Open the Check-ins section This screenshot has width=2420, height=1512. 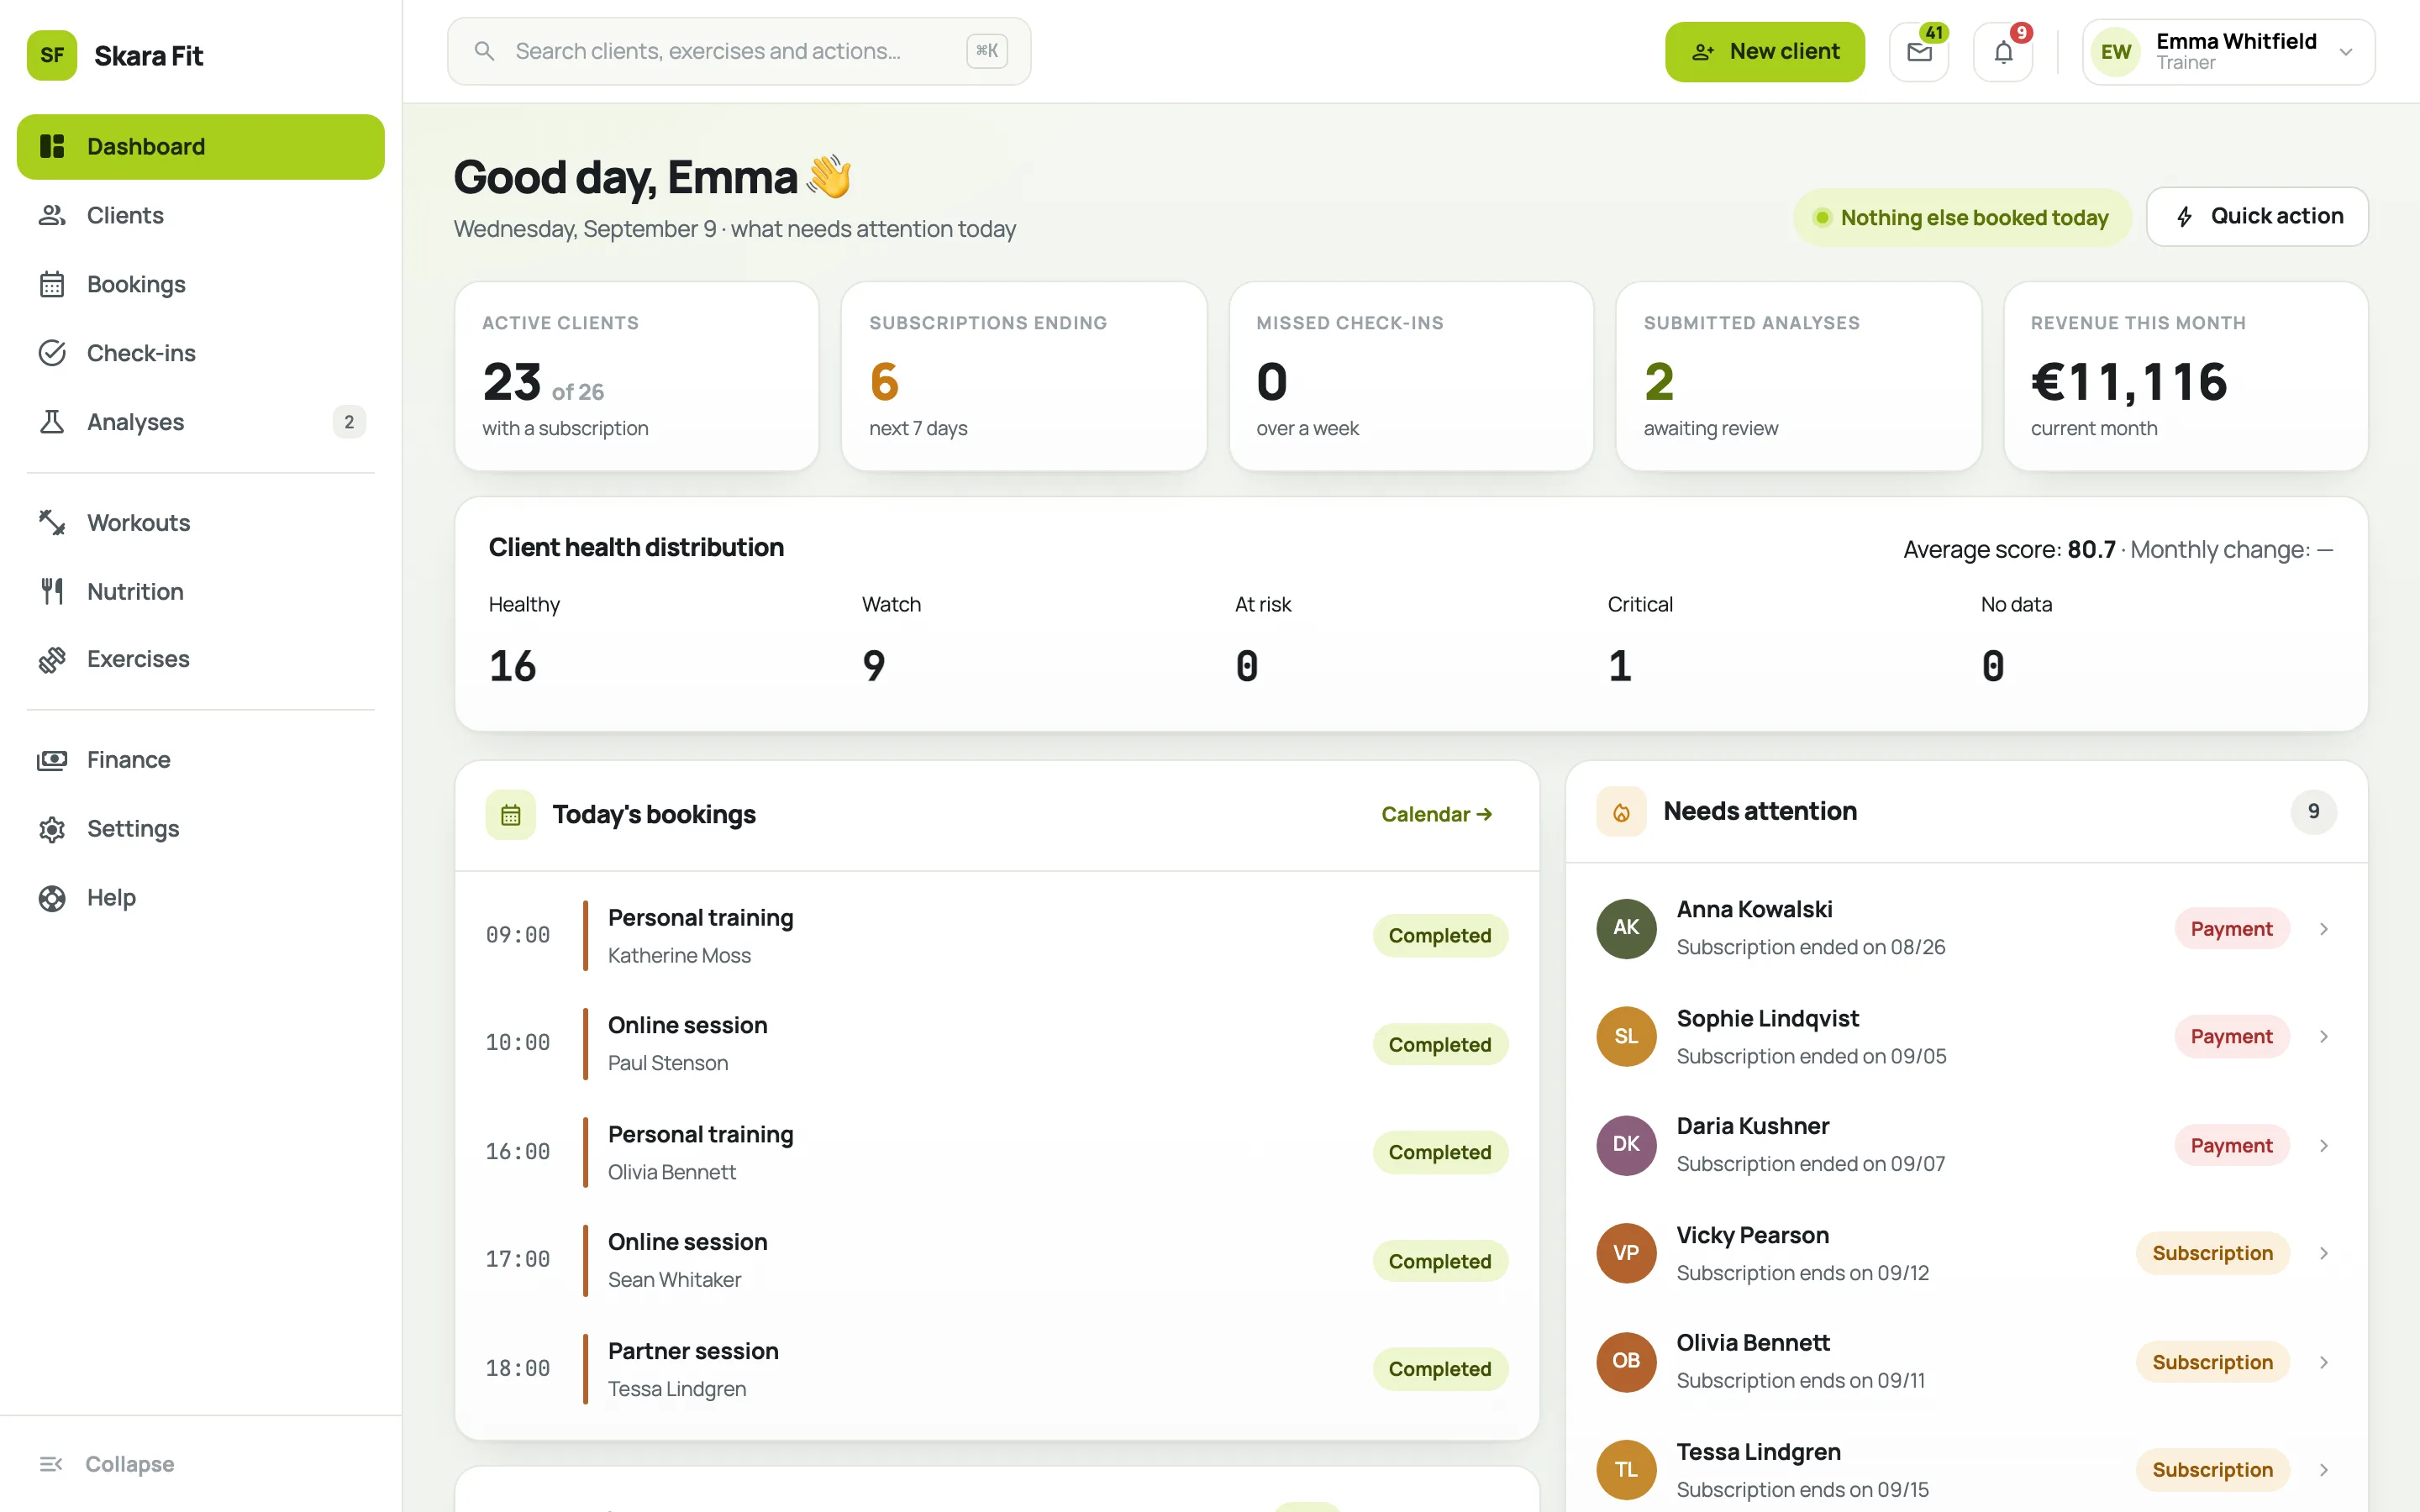pos(201,353)
